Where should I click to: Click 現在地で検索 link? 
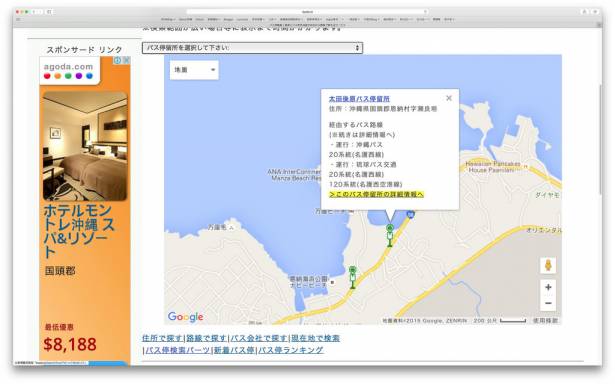pos(315,338)
